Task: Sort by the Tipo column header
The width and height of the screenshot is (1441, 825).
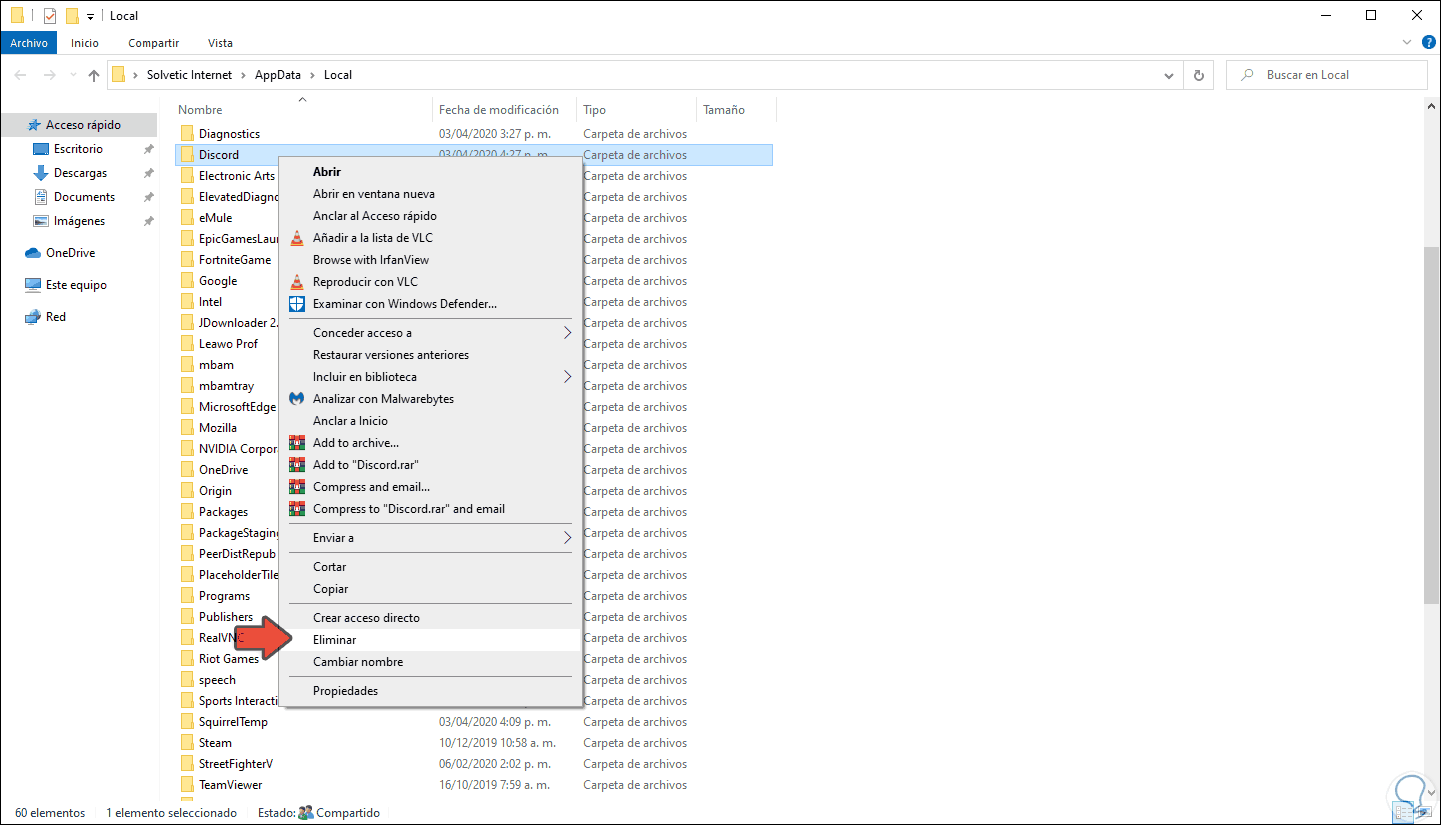Action: (x=636, y=110)
